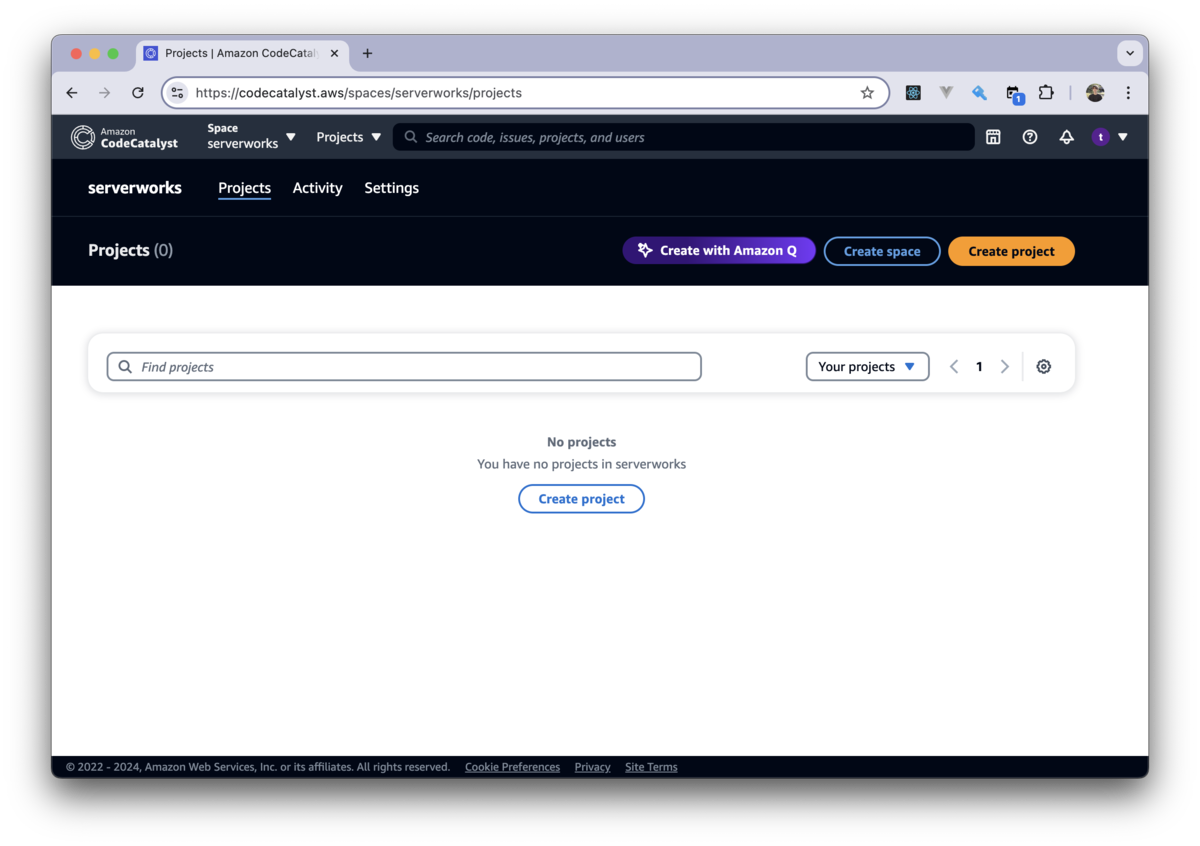
Task: Close the CodeCatalyst browser tab
Action: click(x=334, y=53)
